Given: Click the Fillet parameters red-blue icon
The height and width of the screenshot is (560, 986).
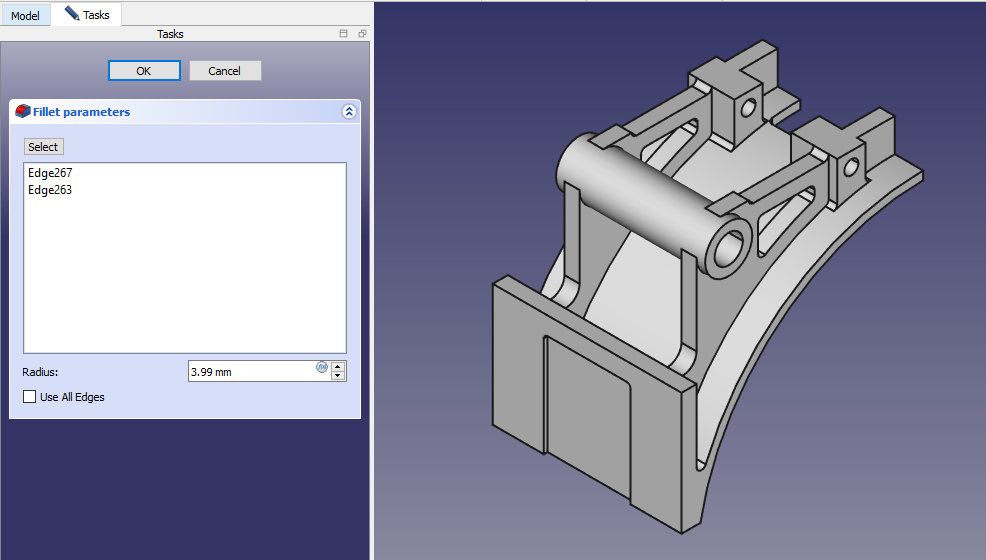Looking at the screenshot, I should [23, 112].
